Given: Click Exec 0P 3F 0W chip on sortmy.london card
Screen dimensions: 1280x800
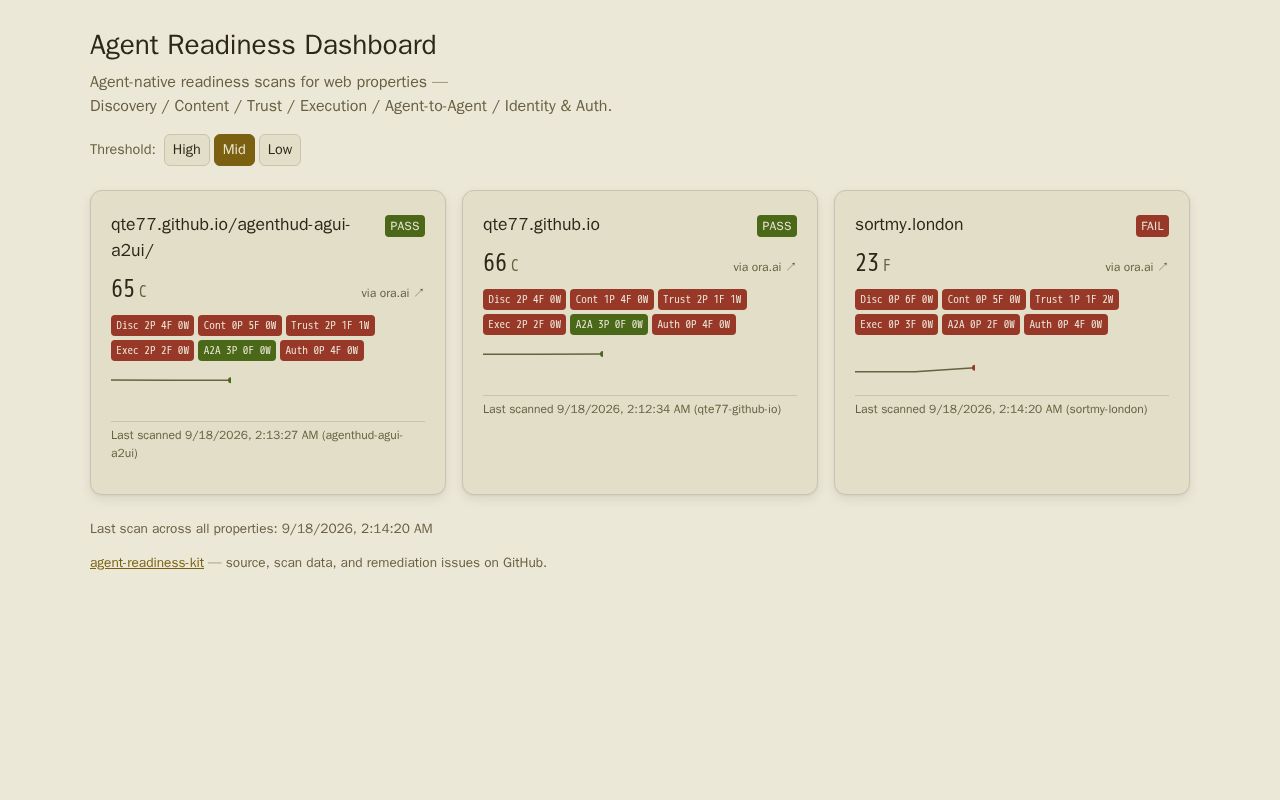Looking at the screenshot, I should point(896,325).
